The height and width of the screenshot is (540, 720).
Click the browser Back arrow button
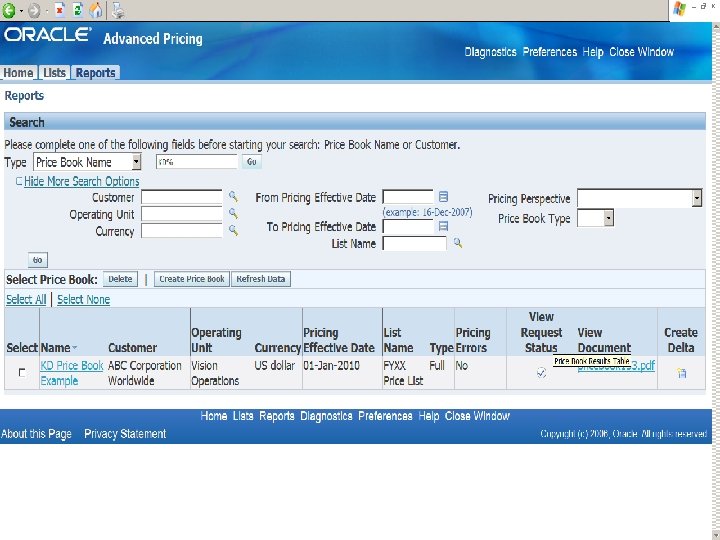[x=8, y=10]
